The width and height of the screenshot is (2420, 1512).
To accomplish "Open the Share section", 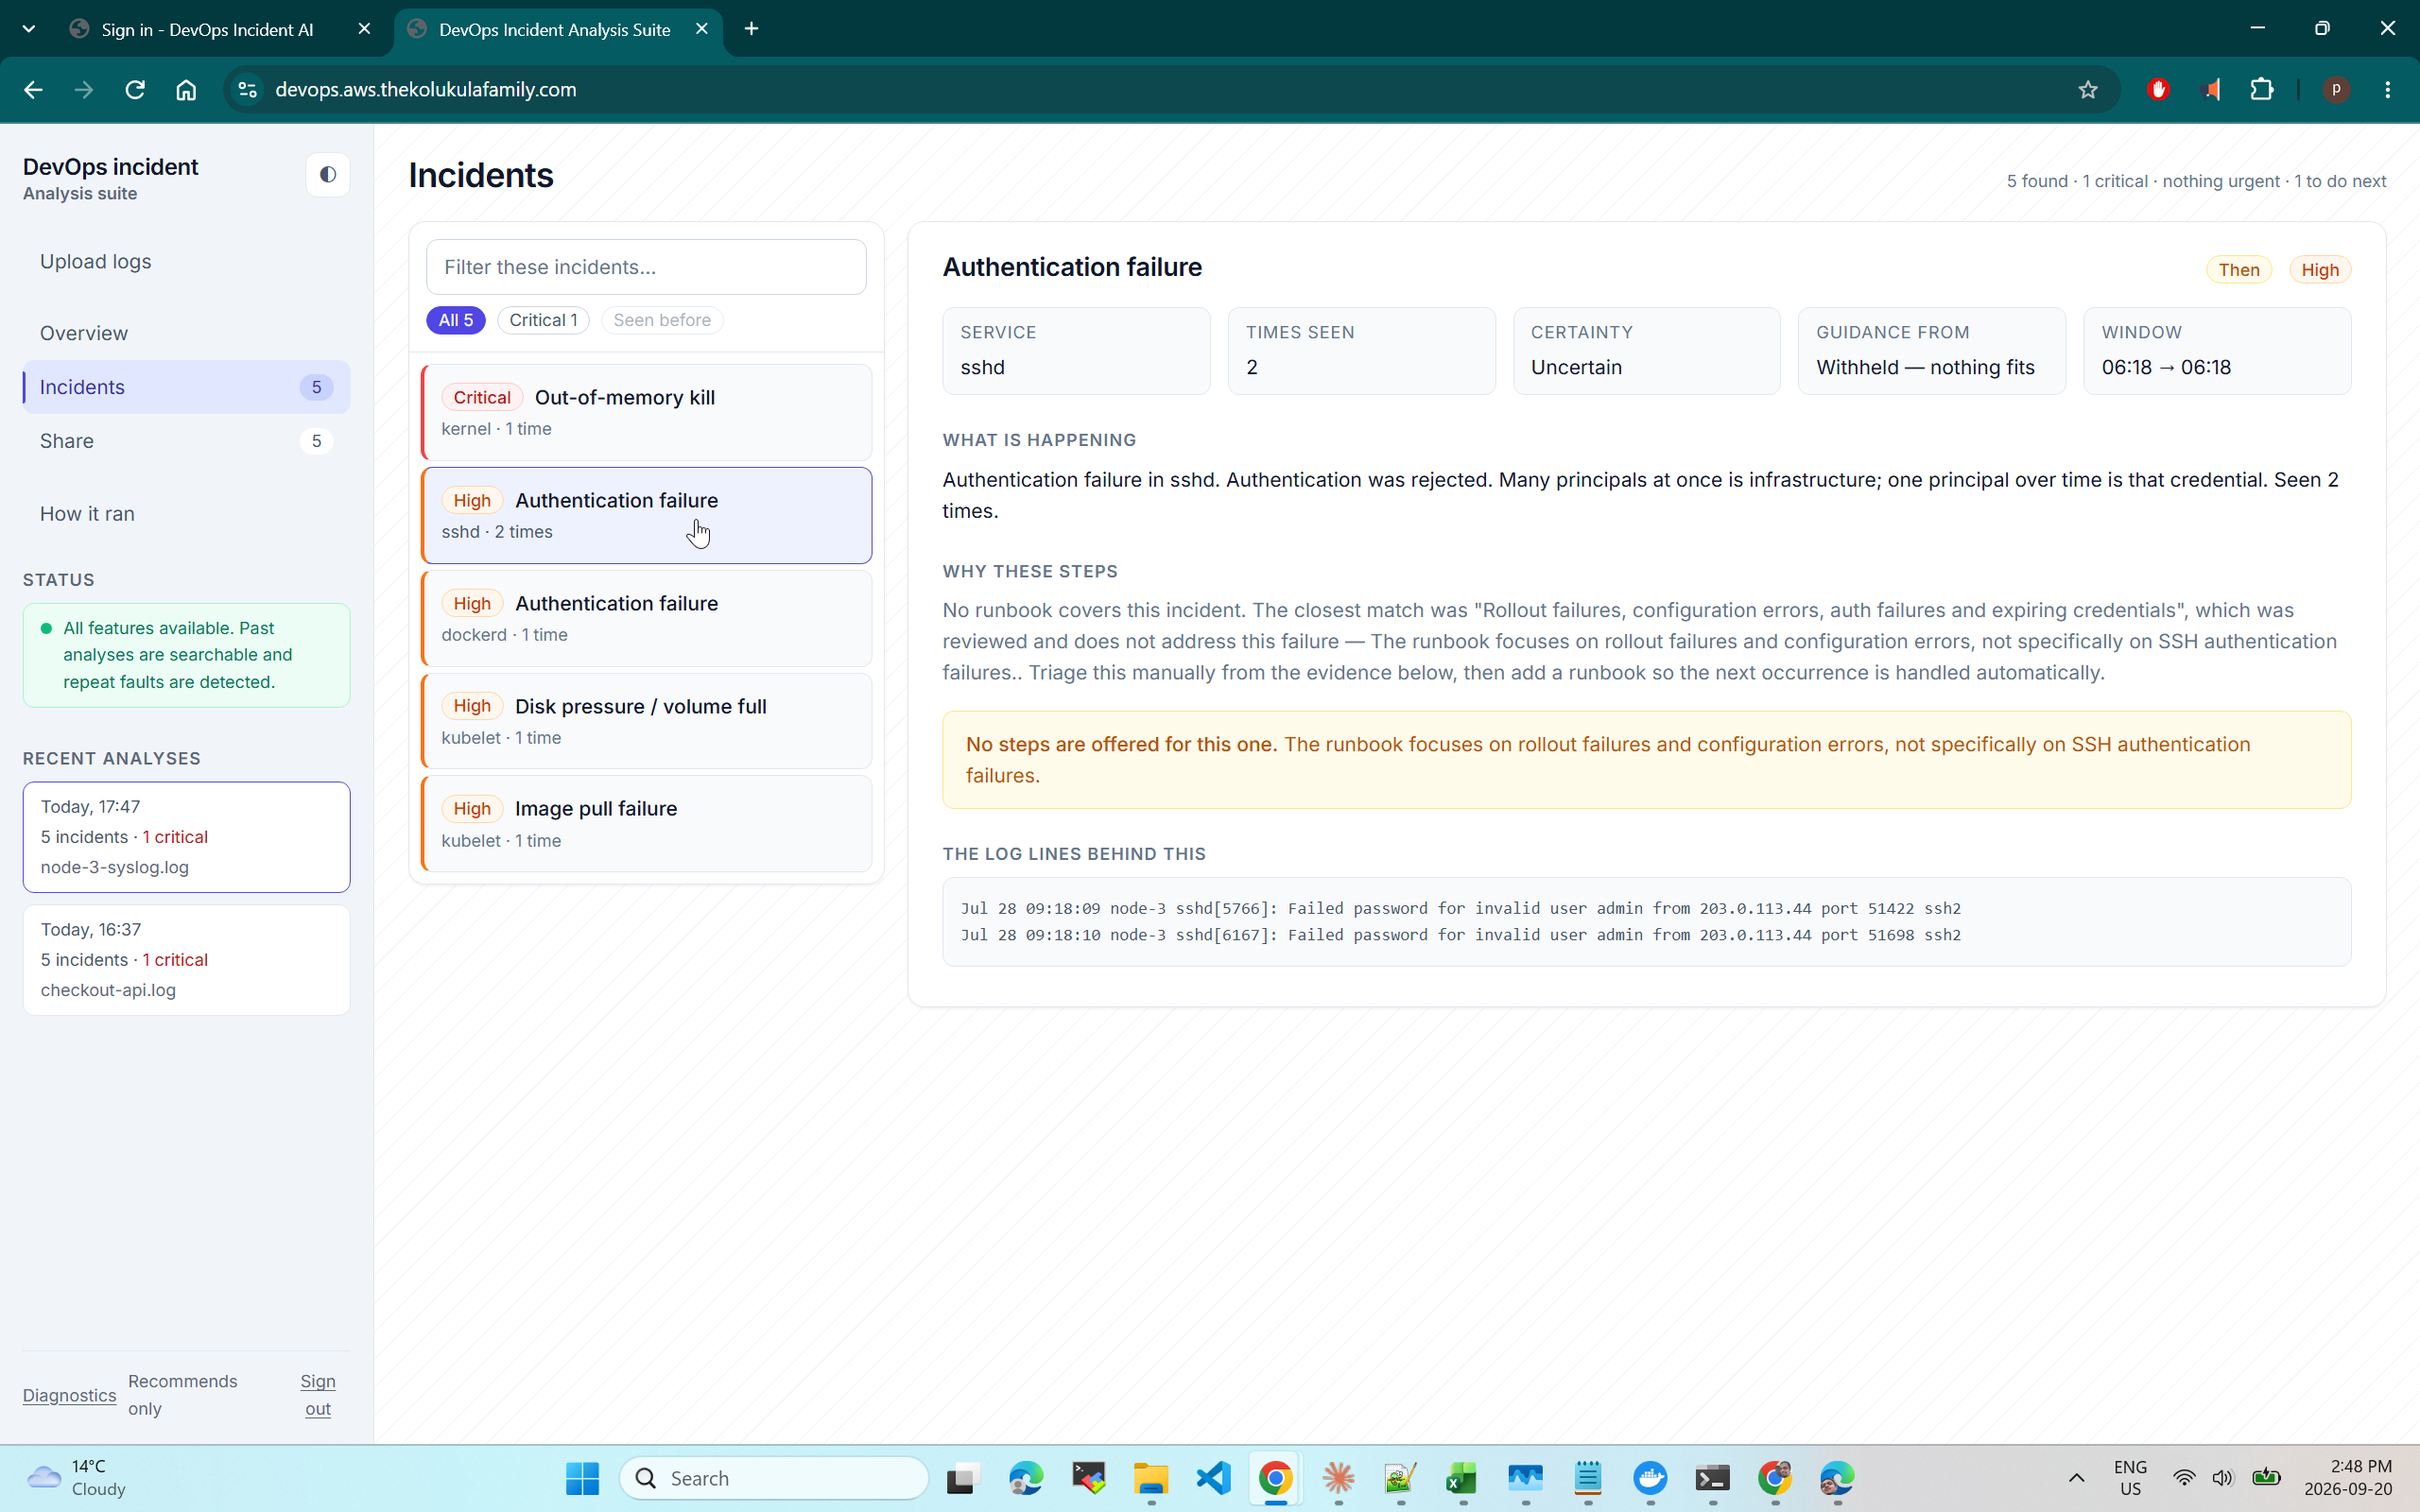I will tap(186, 441).
